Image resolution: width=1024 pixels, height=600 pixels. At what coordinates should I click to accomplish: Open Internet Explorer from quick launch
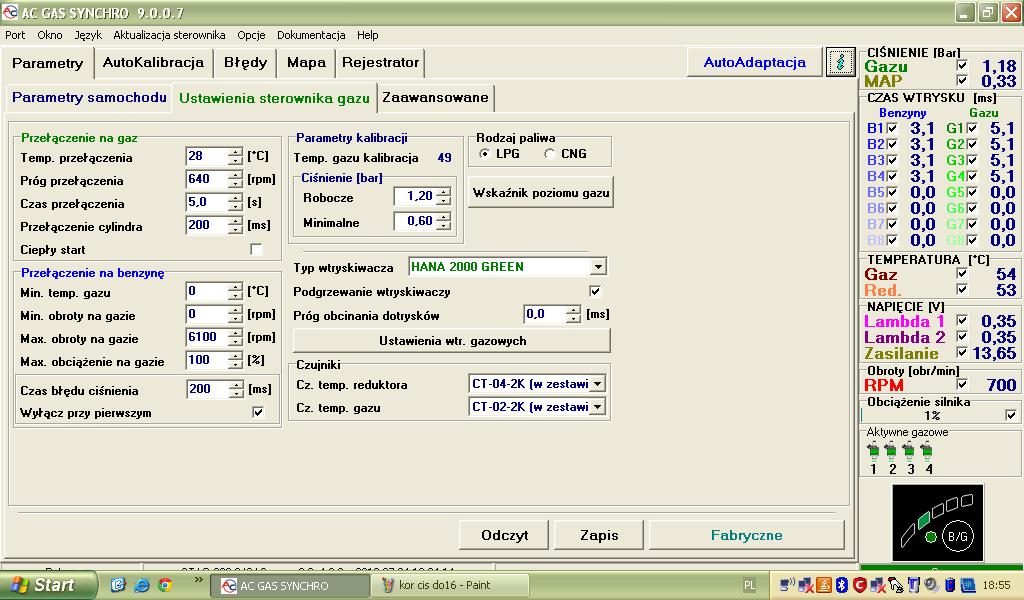(x=142, y=585)
